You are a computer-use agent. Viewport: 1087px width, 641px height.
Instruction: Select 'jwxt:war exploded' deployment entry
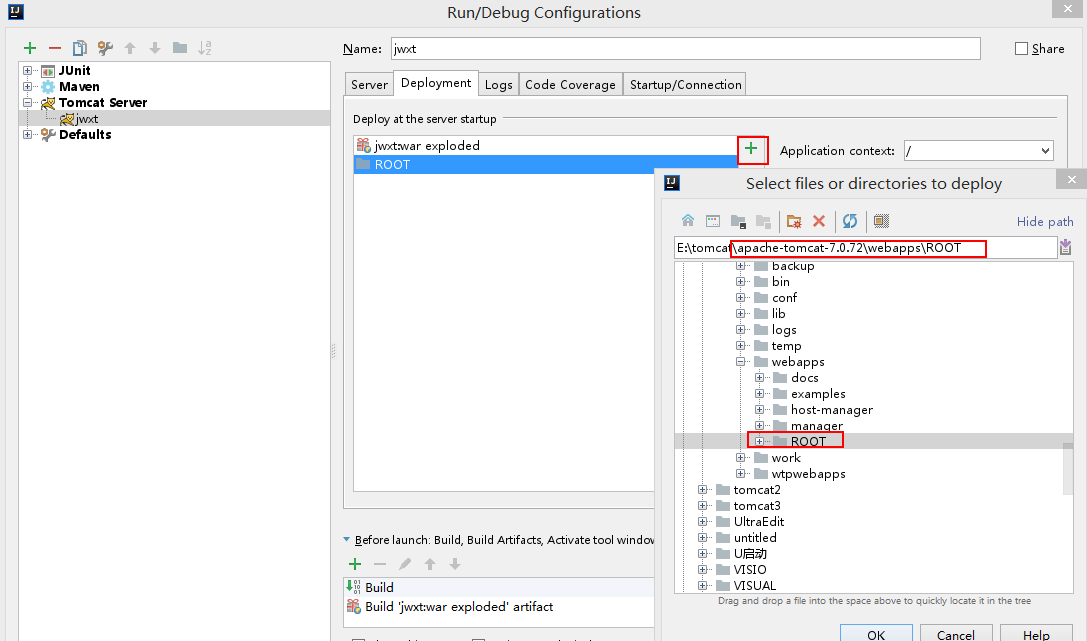click(546, 146)
